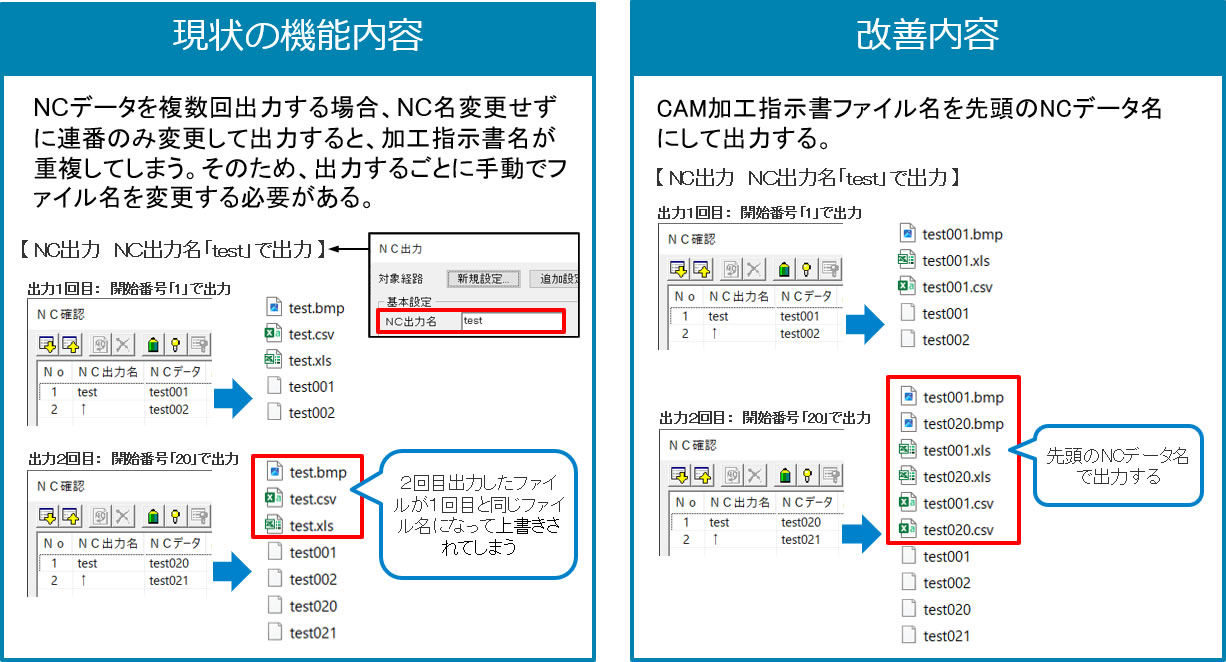The image size is (1226, 662).
Task: Click NC出力名 column header in 改善内容 出力1回目 table
Action: [x=738, y=296]
